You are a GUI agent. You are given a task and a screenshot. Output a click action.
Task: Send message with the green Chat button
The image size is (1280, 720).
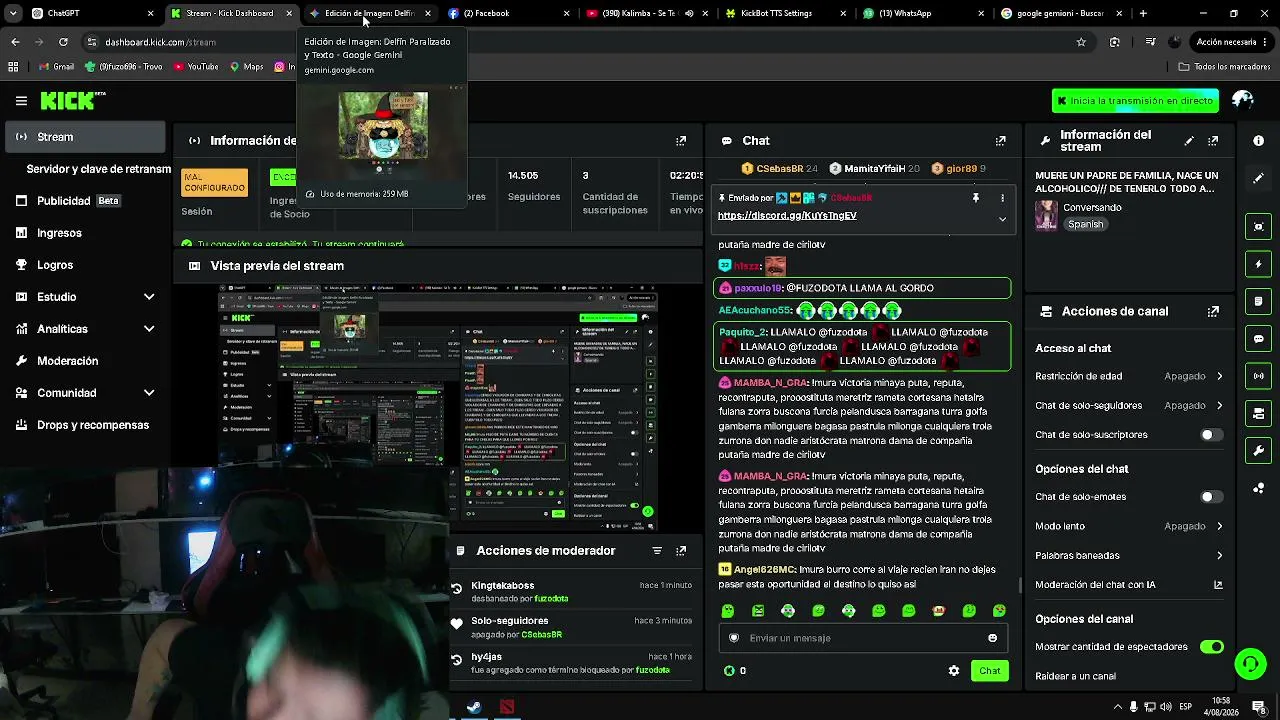pos(989,671)
